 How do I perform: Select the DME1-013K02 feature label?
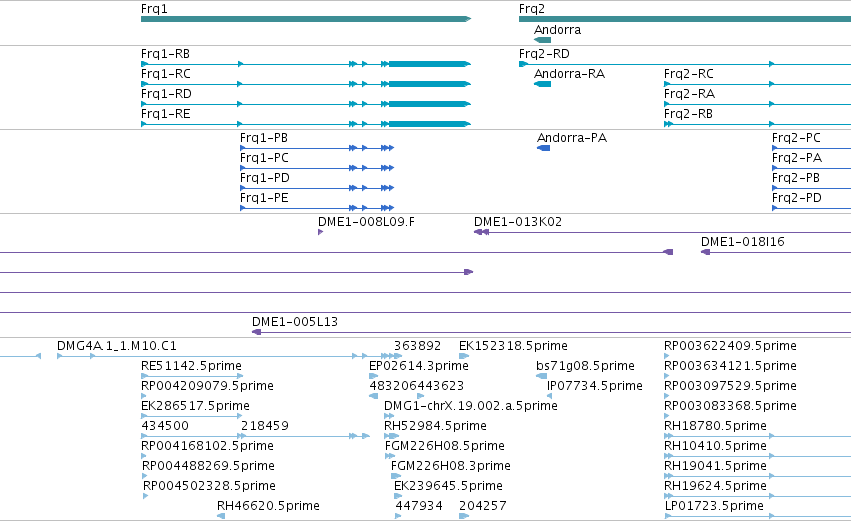pyautogui.click(x=518, y=222)
